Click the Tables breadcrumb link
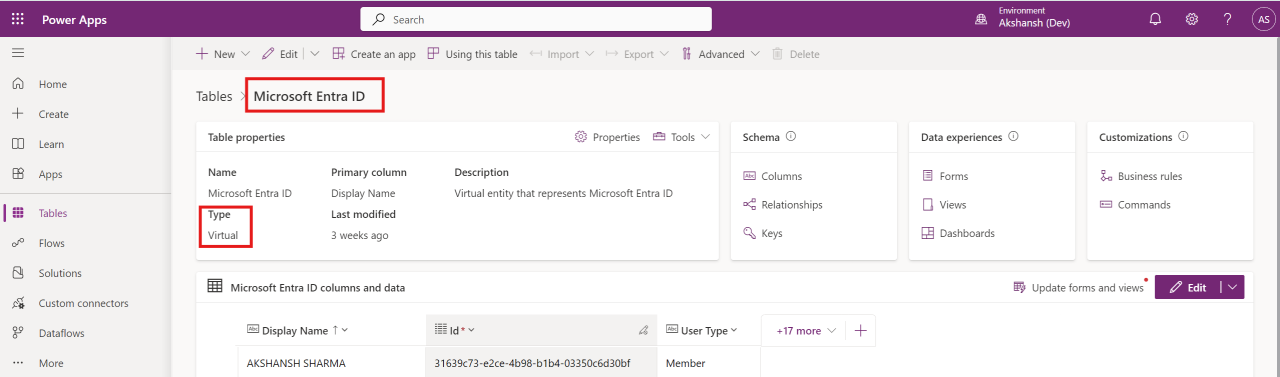The image size is (1280, 377). click(214, 97)
